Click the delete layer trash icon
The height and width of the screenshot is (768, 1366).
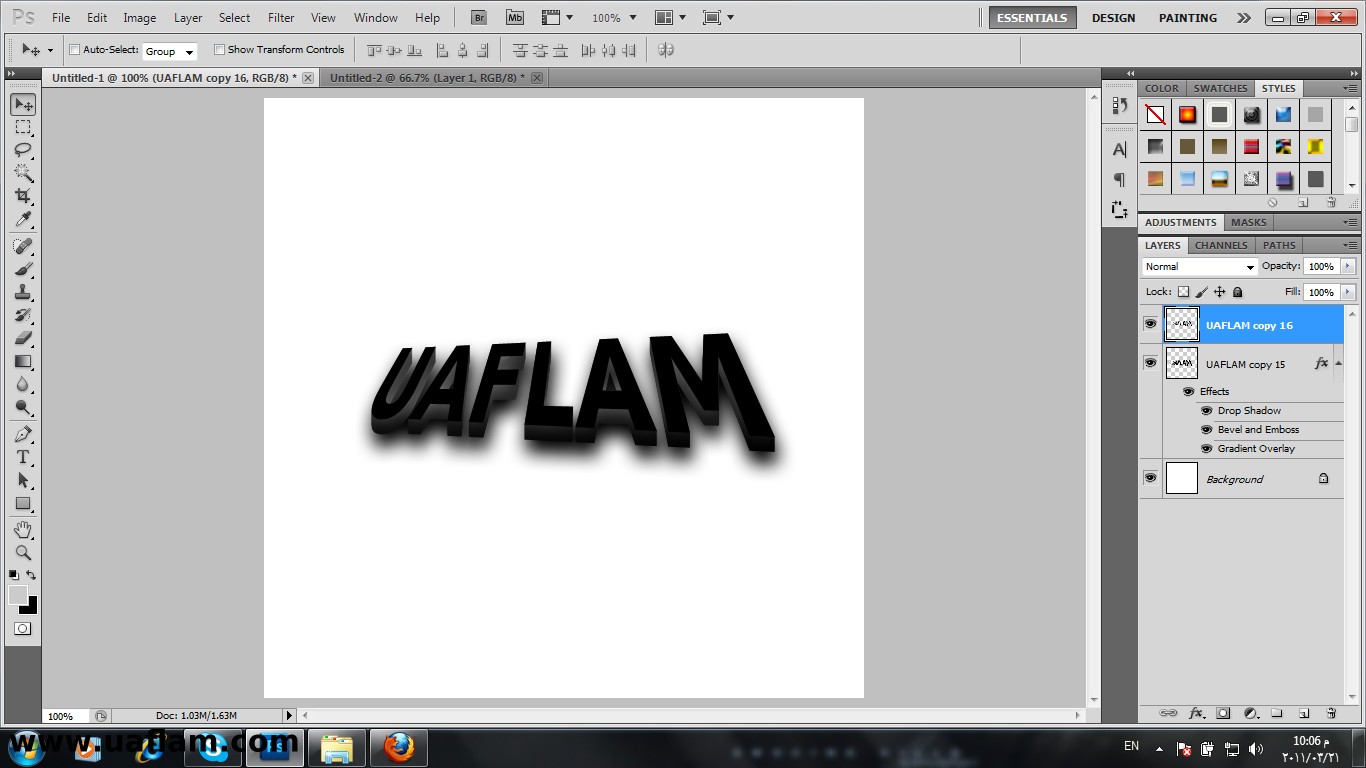(x=1331, y=713)
